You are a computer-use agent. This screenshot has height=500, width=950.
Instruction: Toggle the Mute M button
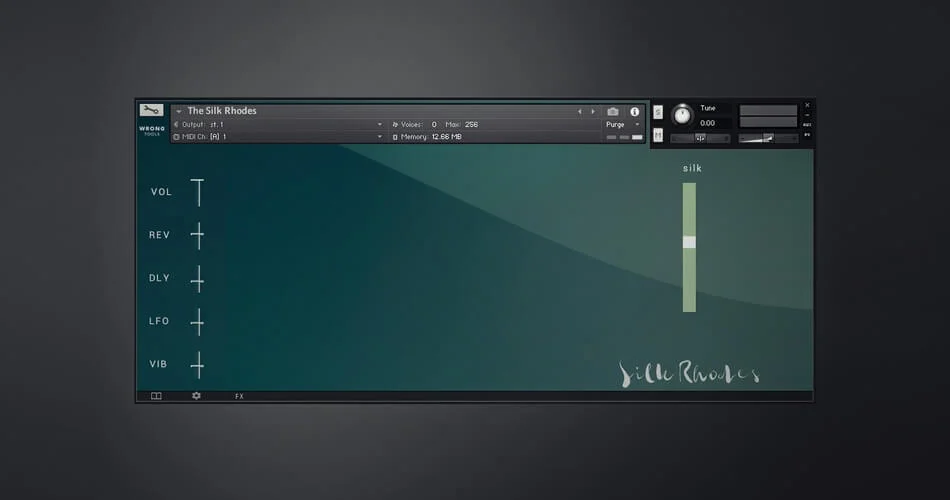[x=658, y=135]
